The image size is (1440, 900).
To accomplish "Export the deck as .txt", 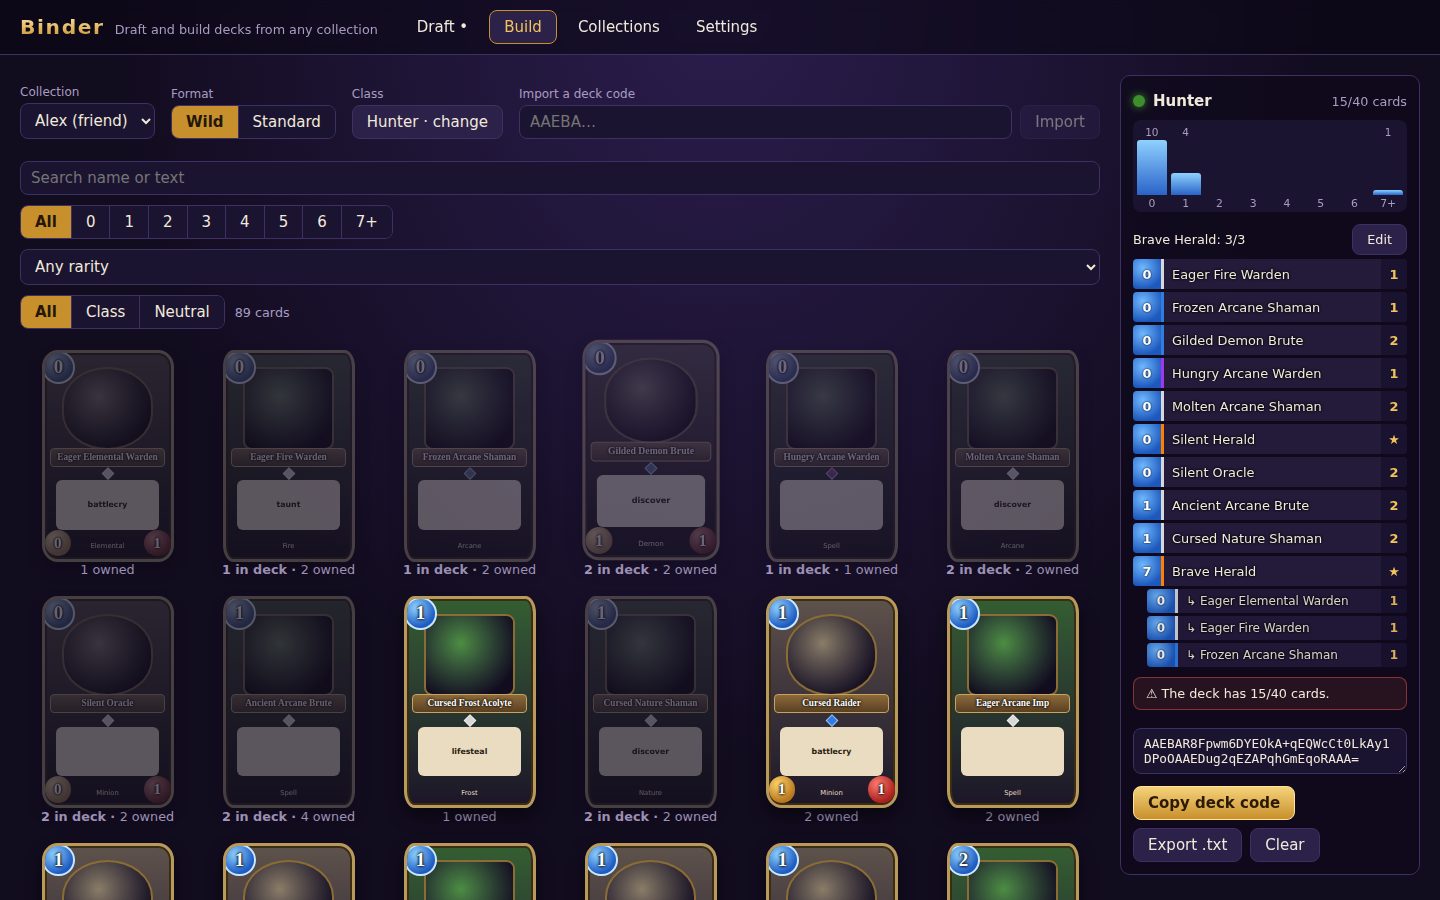I will click(x=1187, y=845).
